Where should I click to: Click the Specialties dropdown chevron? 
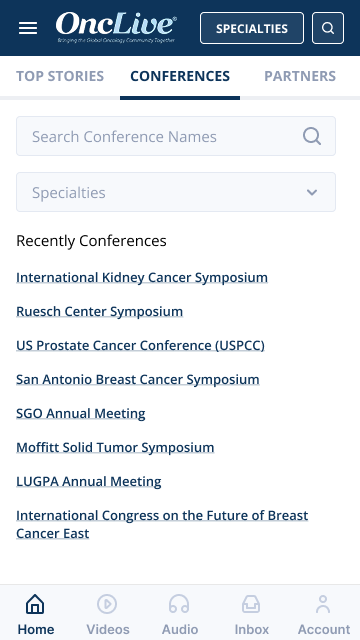(x=312, y=192)
